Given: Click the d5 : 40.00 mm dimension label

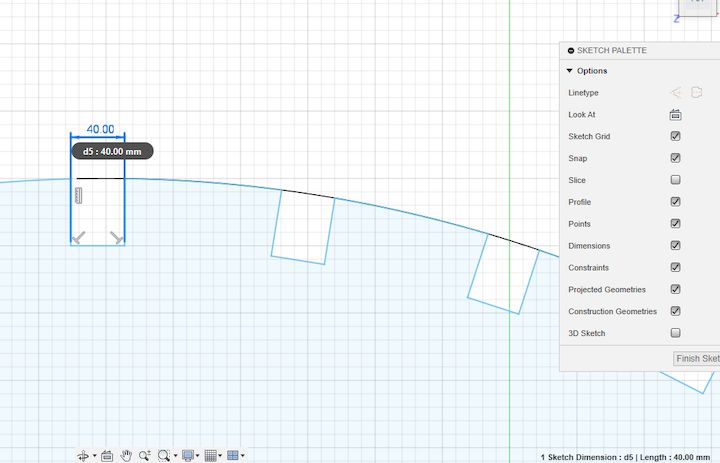Looking at the screenshot, I should pyautogui.click(x=112, y=151).
